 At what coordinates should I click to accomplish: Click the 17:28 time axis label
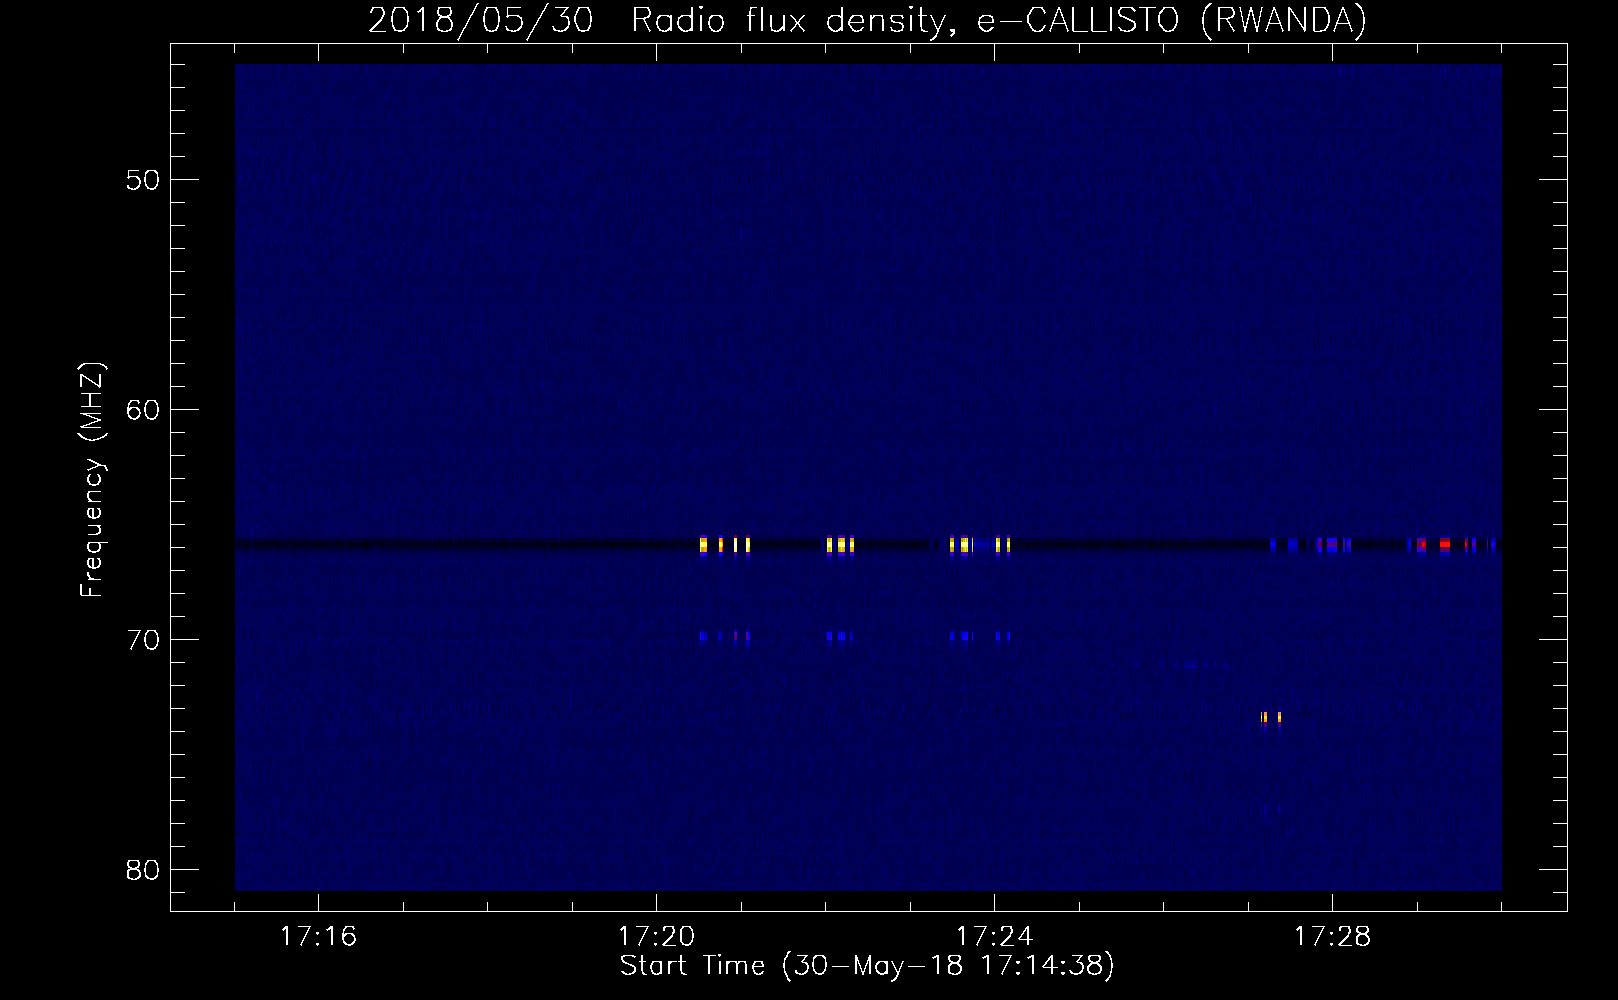[x=1332, y=937]
